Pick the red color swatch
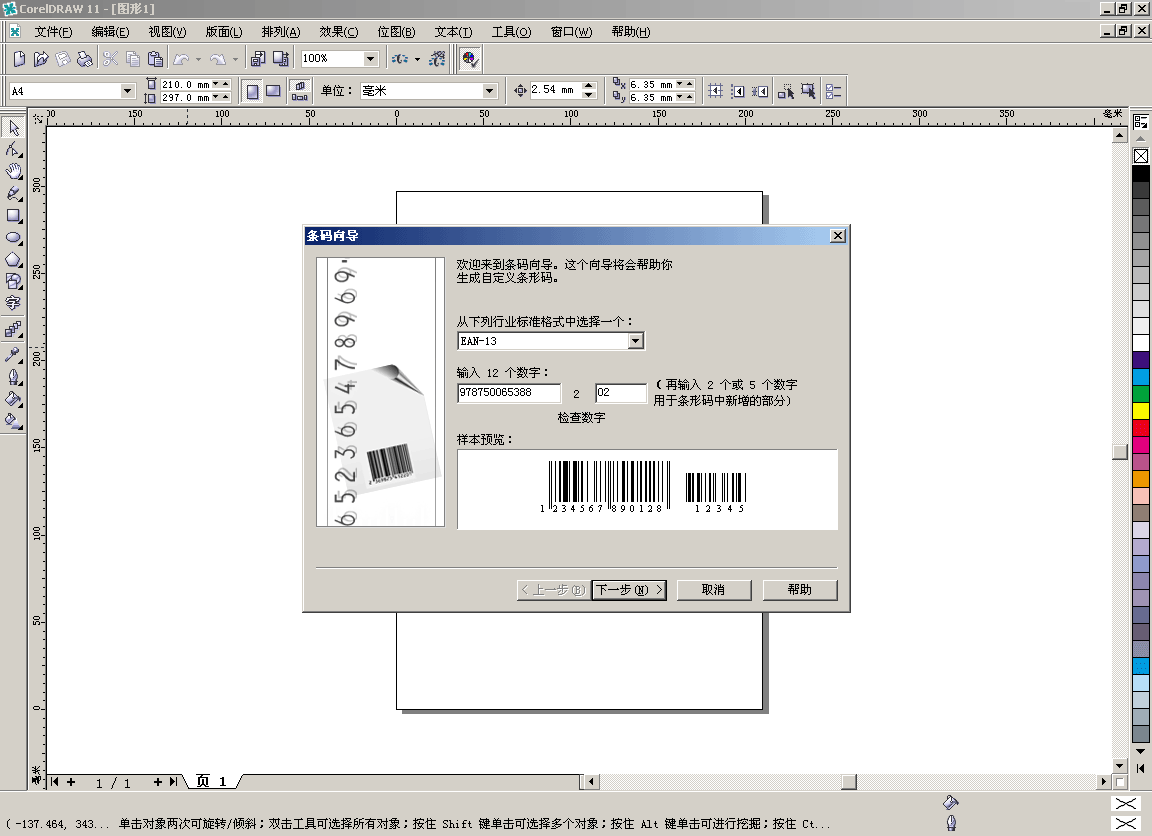 pos(1140,427)
